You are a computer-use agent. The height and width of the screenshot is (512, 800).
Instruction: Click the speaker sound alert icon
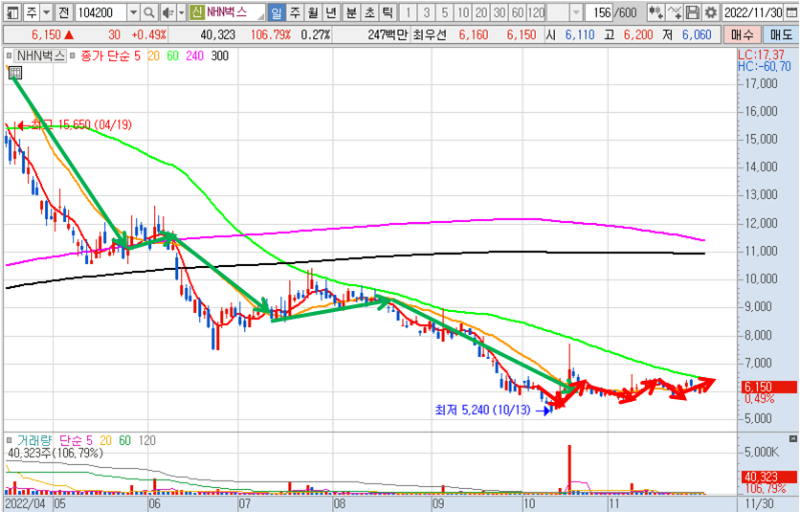(167, 12)
